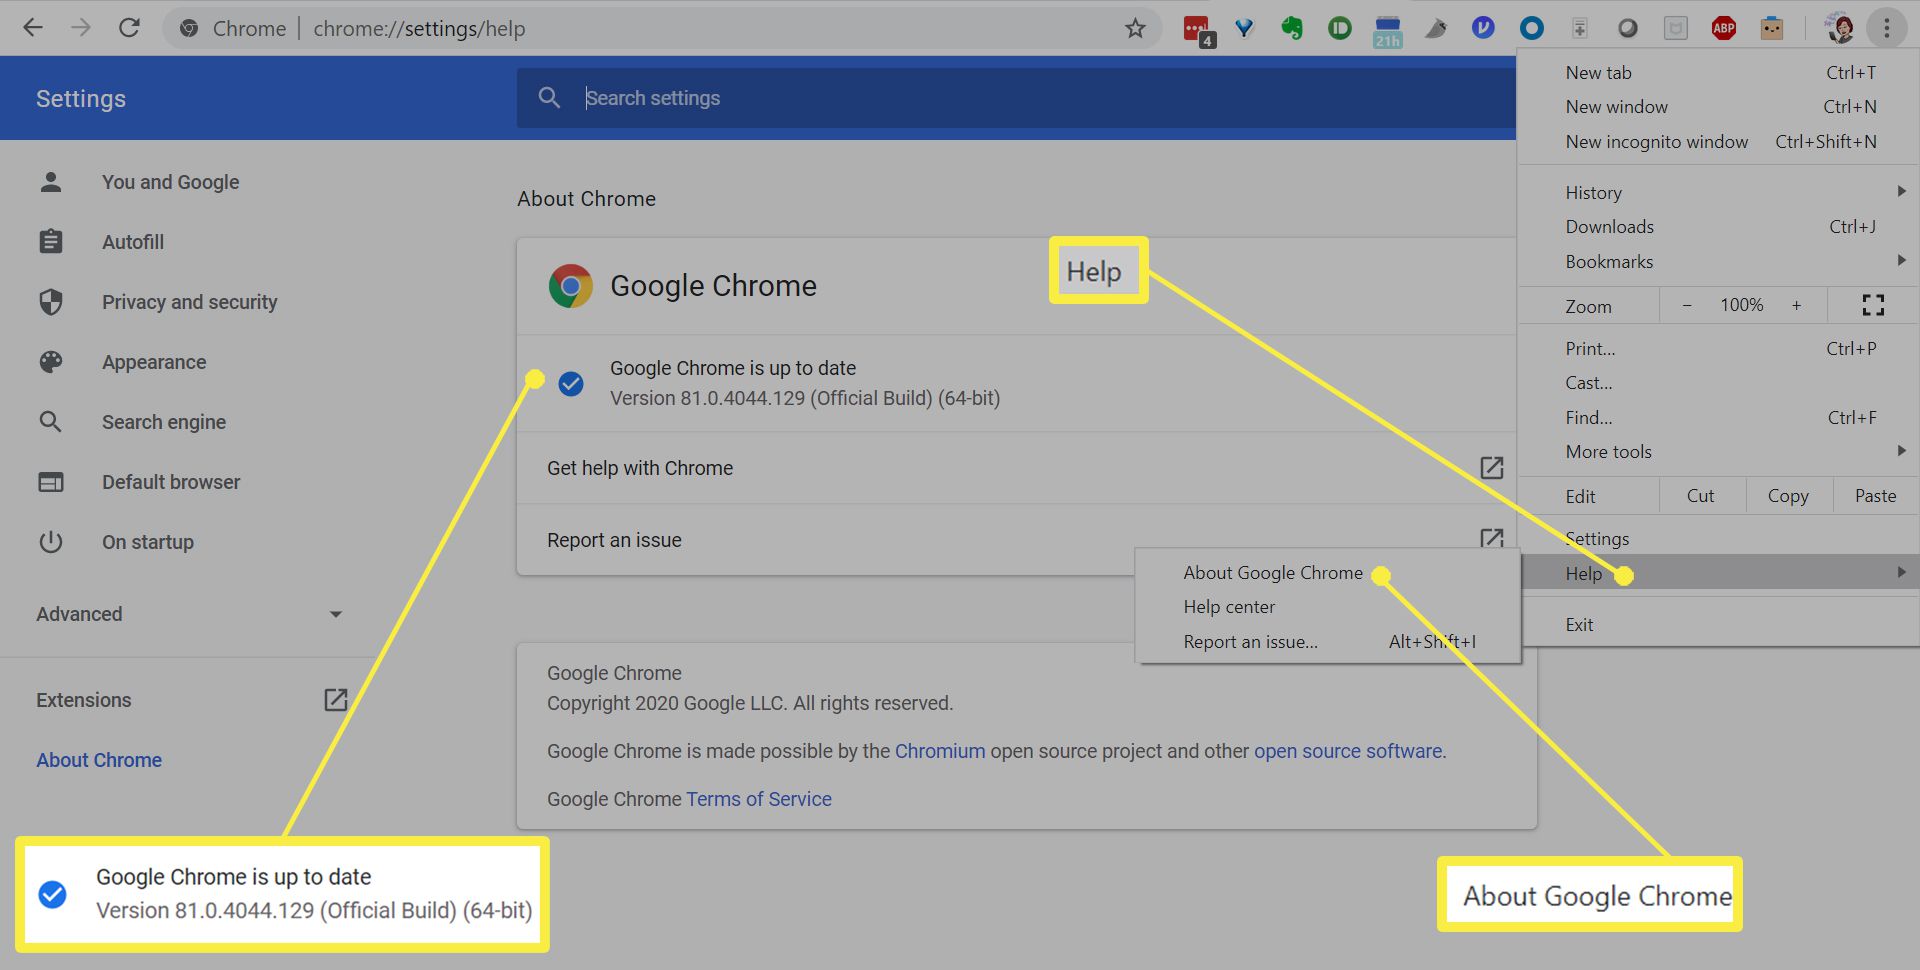Reload the current page

(x=129, y=28)
